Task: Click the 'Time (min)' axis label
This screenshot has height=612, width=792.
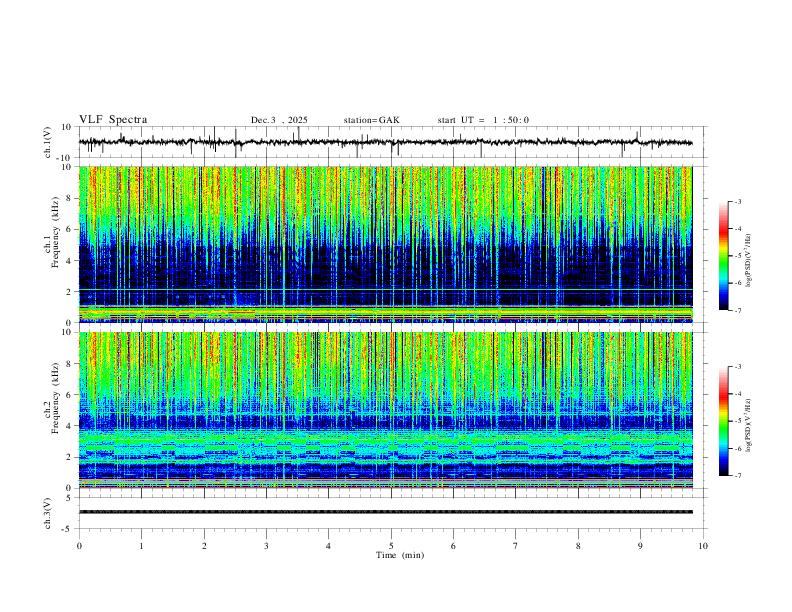Action: 400,555
